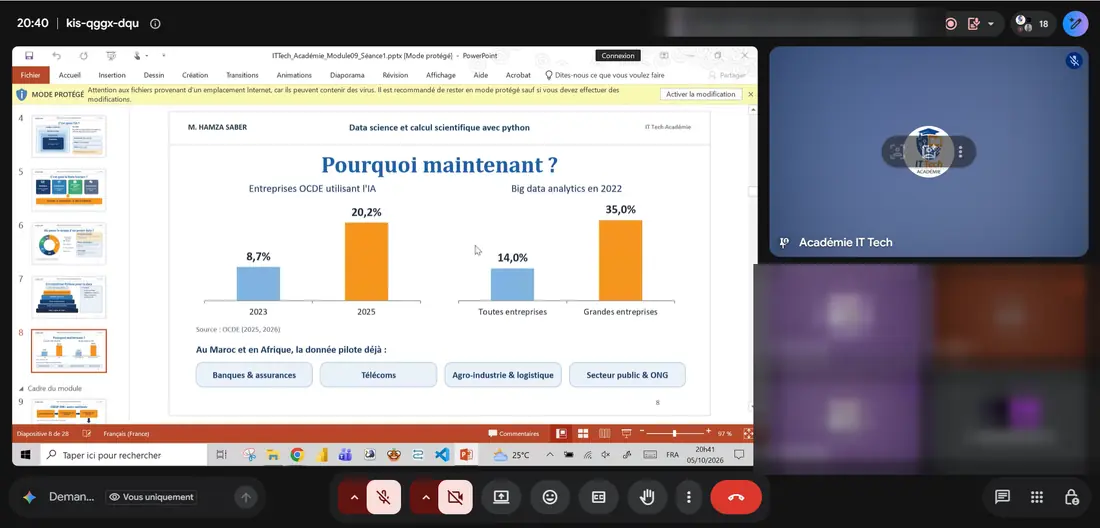Screen dimensions: 1100x528
Task: Toggle closed captions in Meet
Action: click(598, 497)
